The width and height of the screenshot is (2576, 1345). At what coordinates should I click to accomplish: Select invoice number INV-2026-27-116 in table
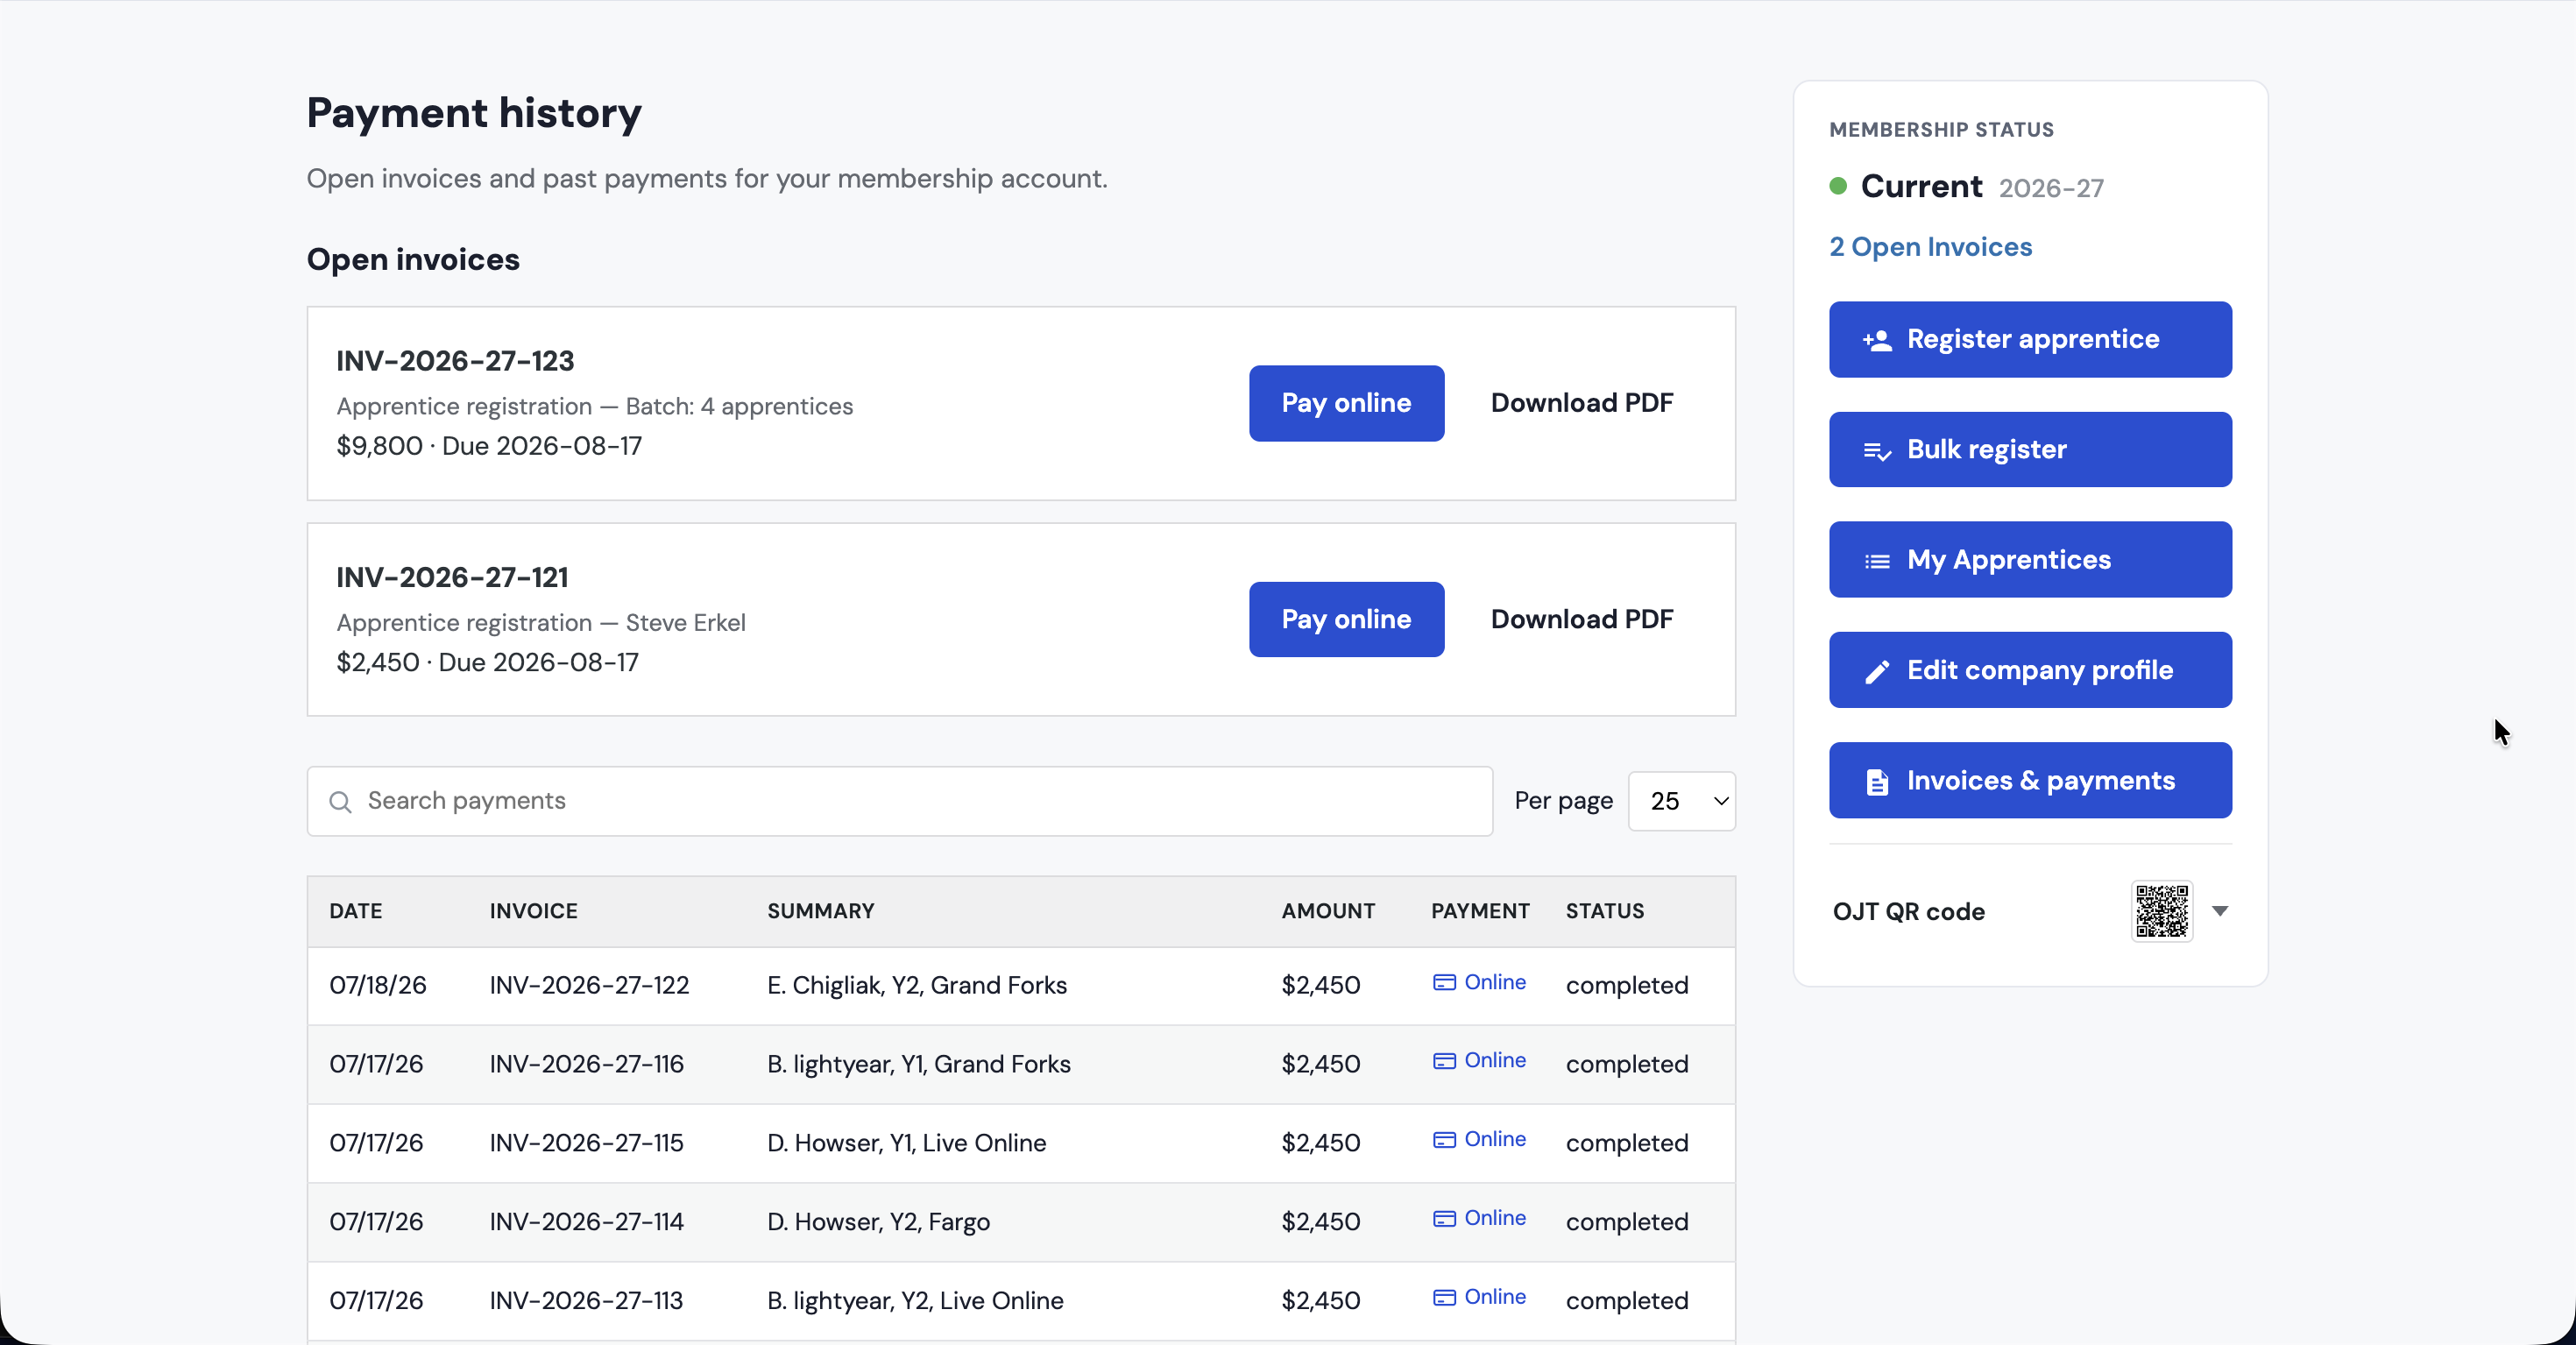pos(586,1064)
